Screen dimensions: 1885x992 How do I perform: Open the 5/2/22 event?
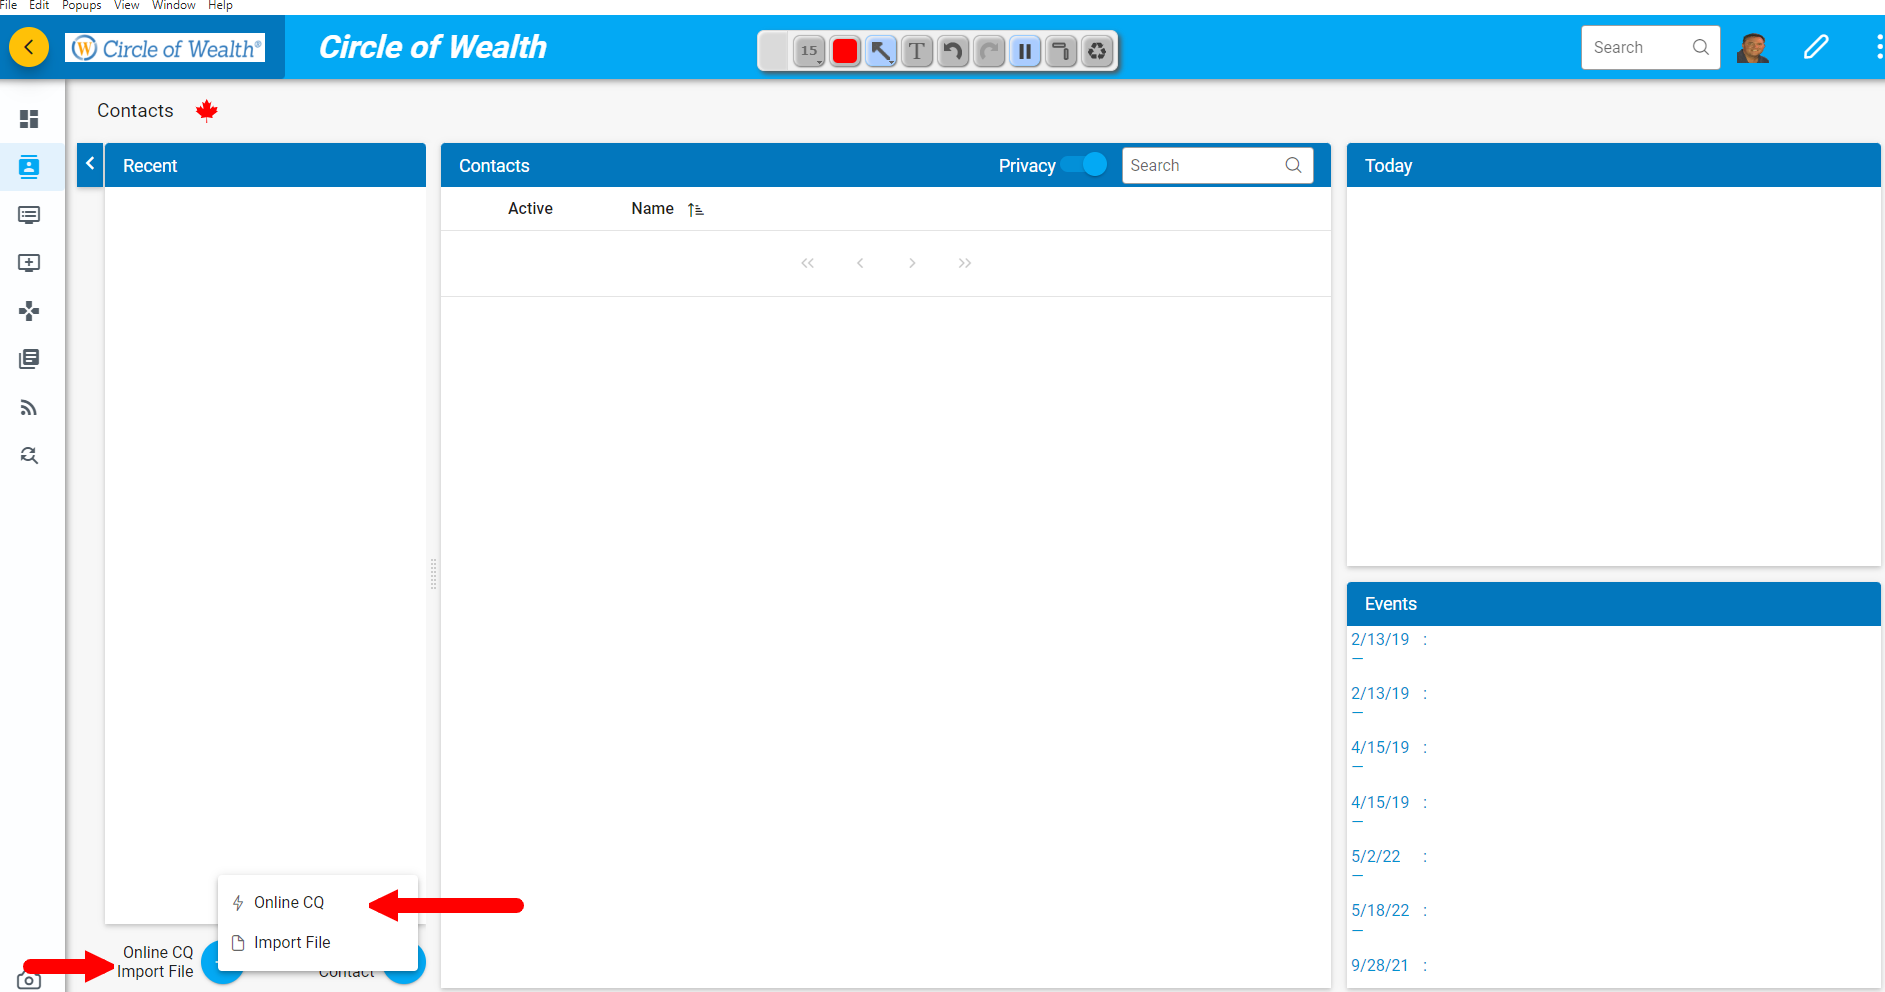coord(1376,856)
